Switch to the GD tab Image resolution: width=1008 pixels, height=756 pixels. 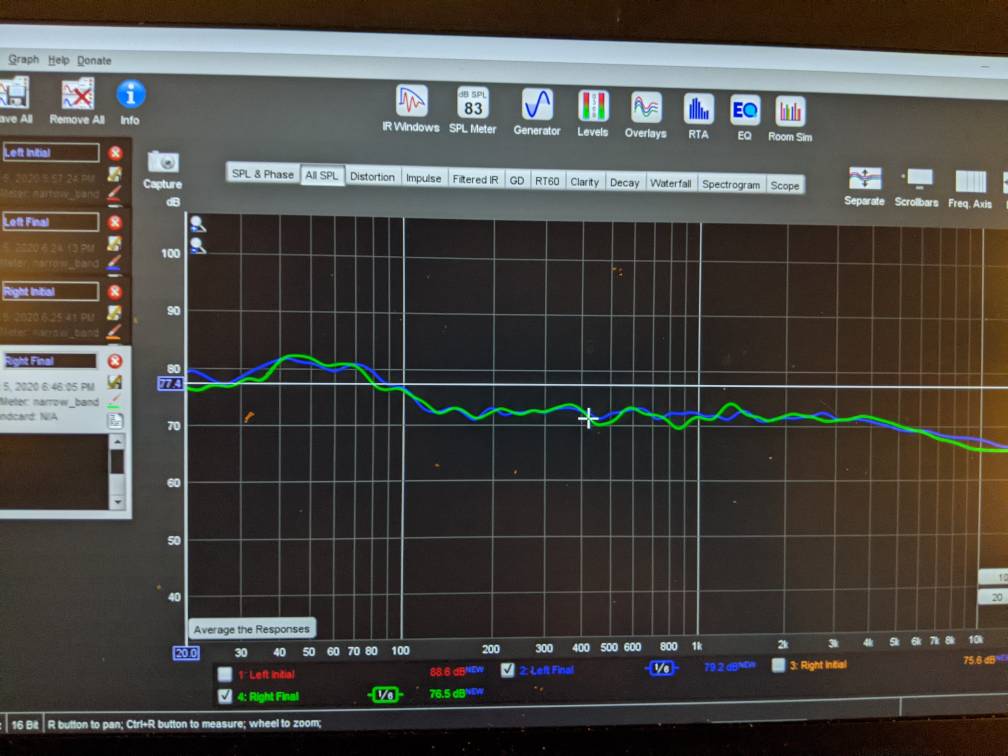pos(517,181)
